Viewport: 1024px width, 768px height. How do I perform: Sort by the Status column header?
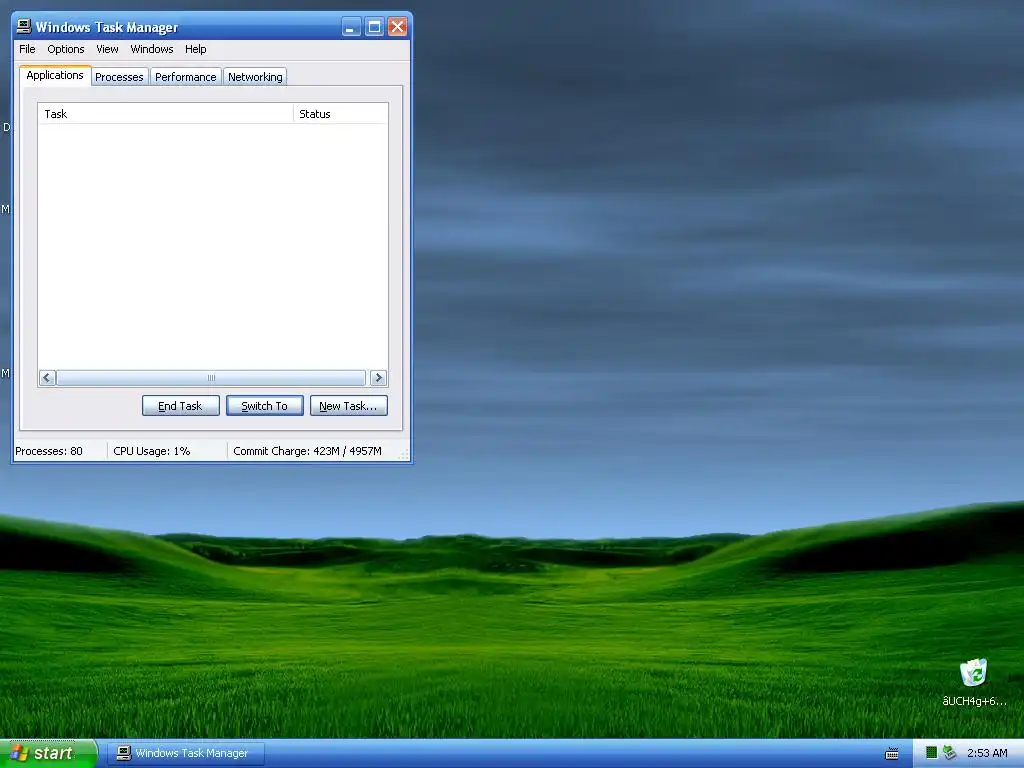tap(340, 114)
